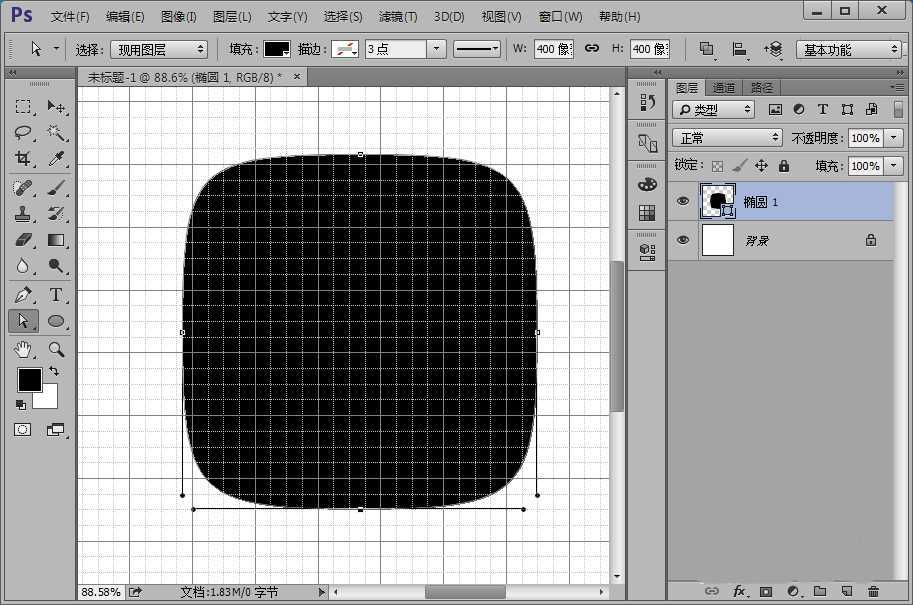
Task: Open the 基本功能 workspace dropdown
Action: pos(850,49)
